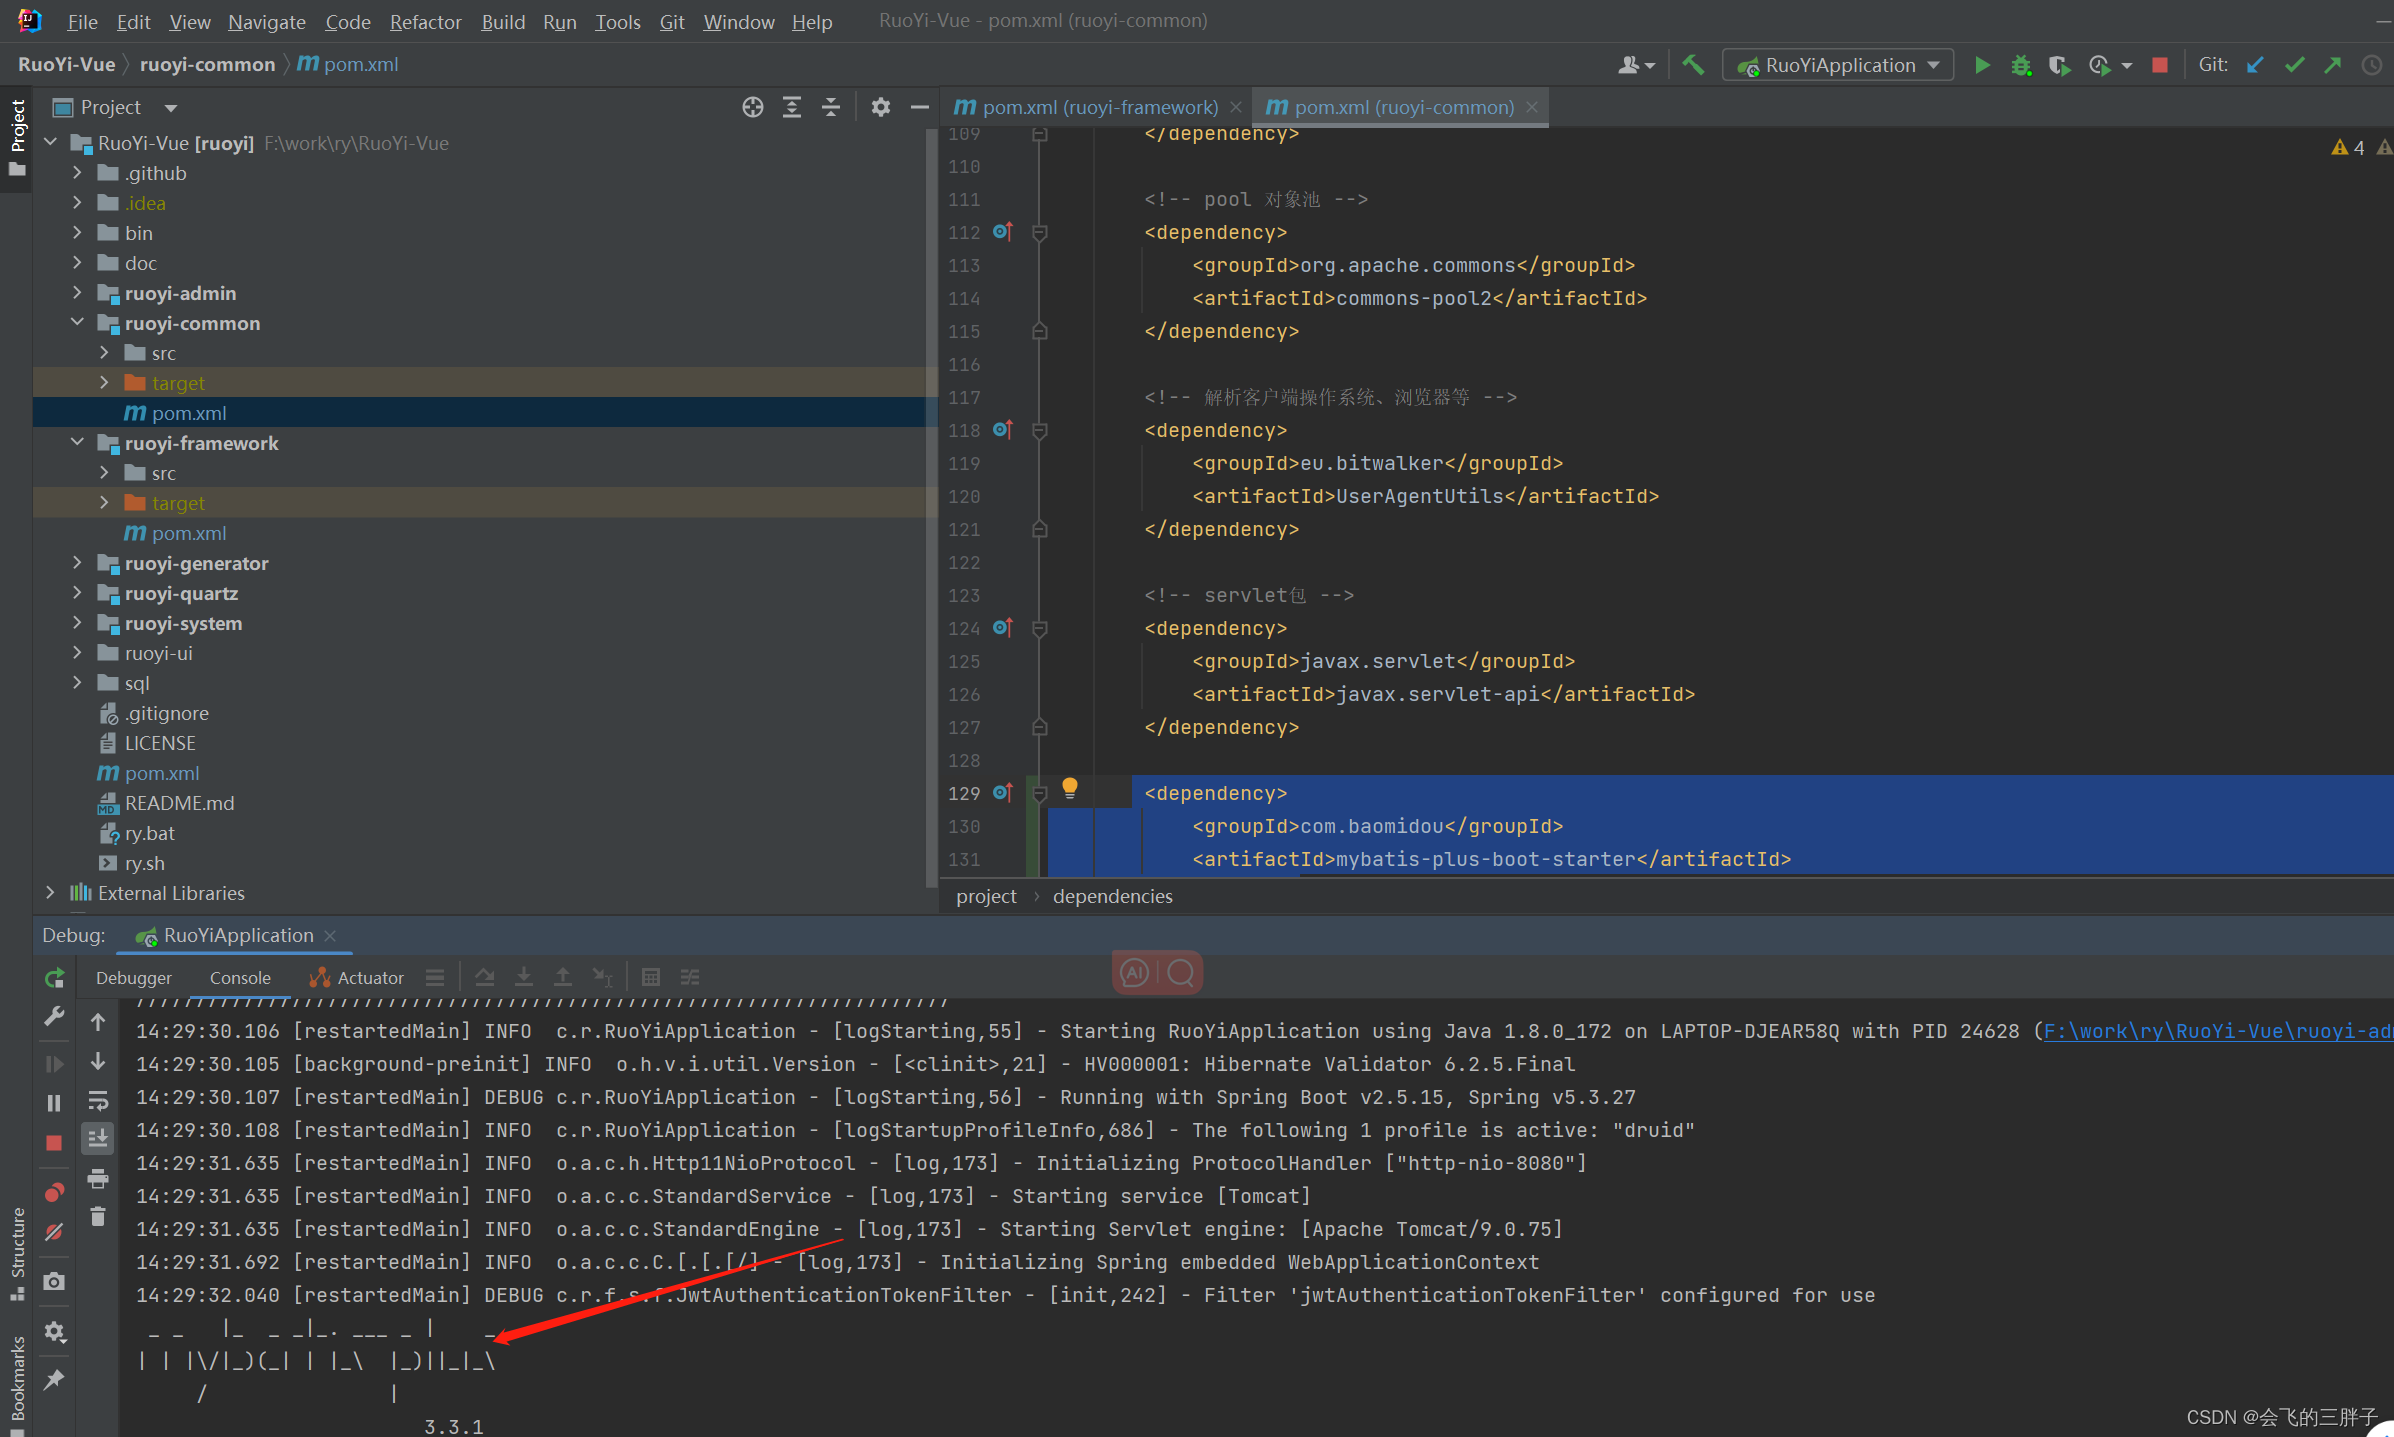Switch to the Debugger tab

point(134,978)
